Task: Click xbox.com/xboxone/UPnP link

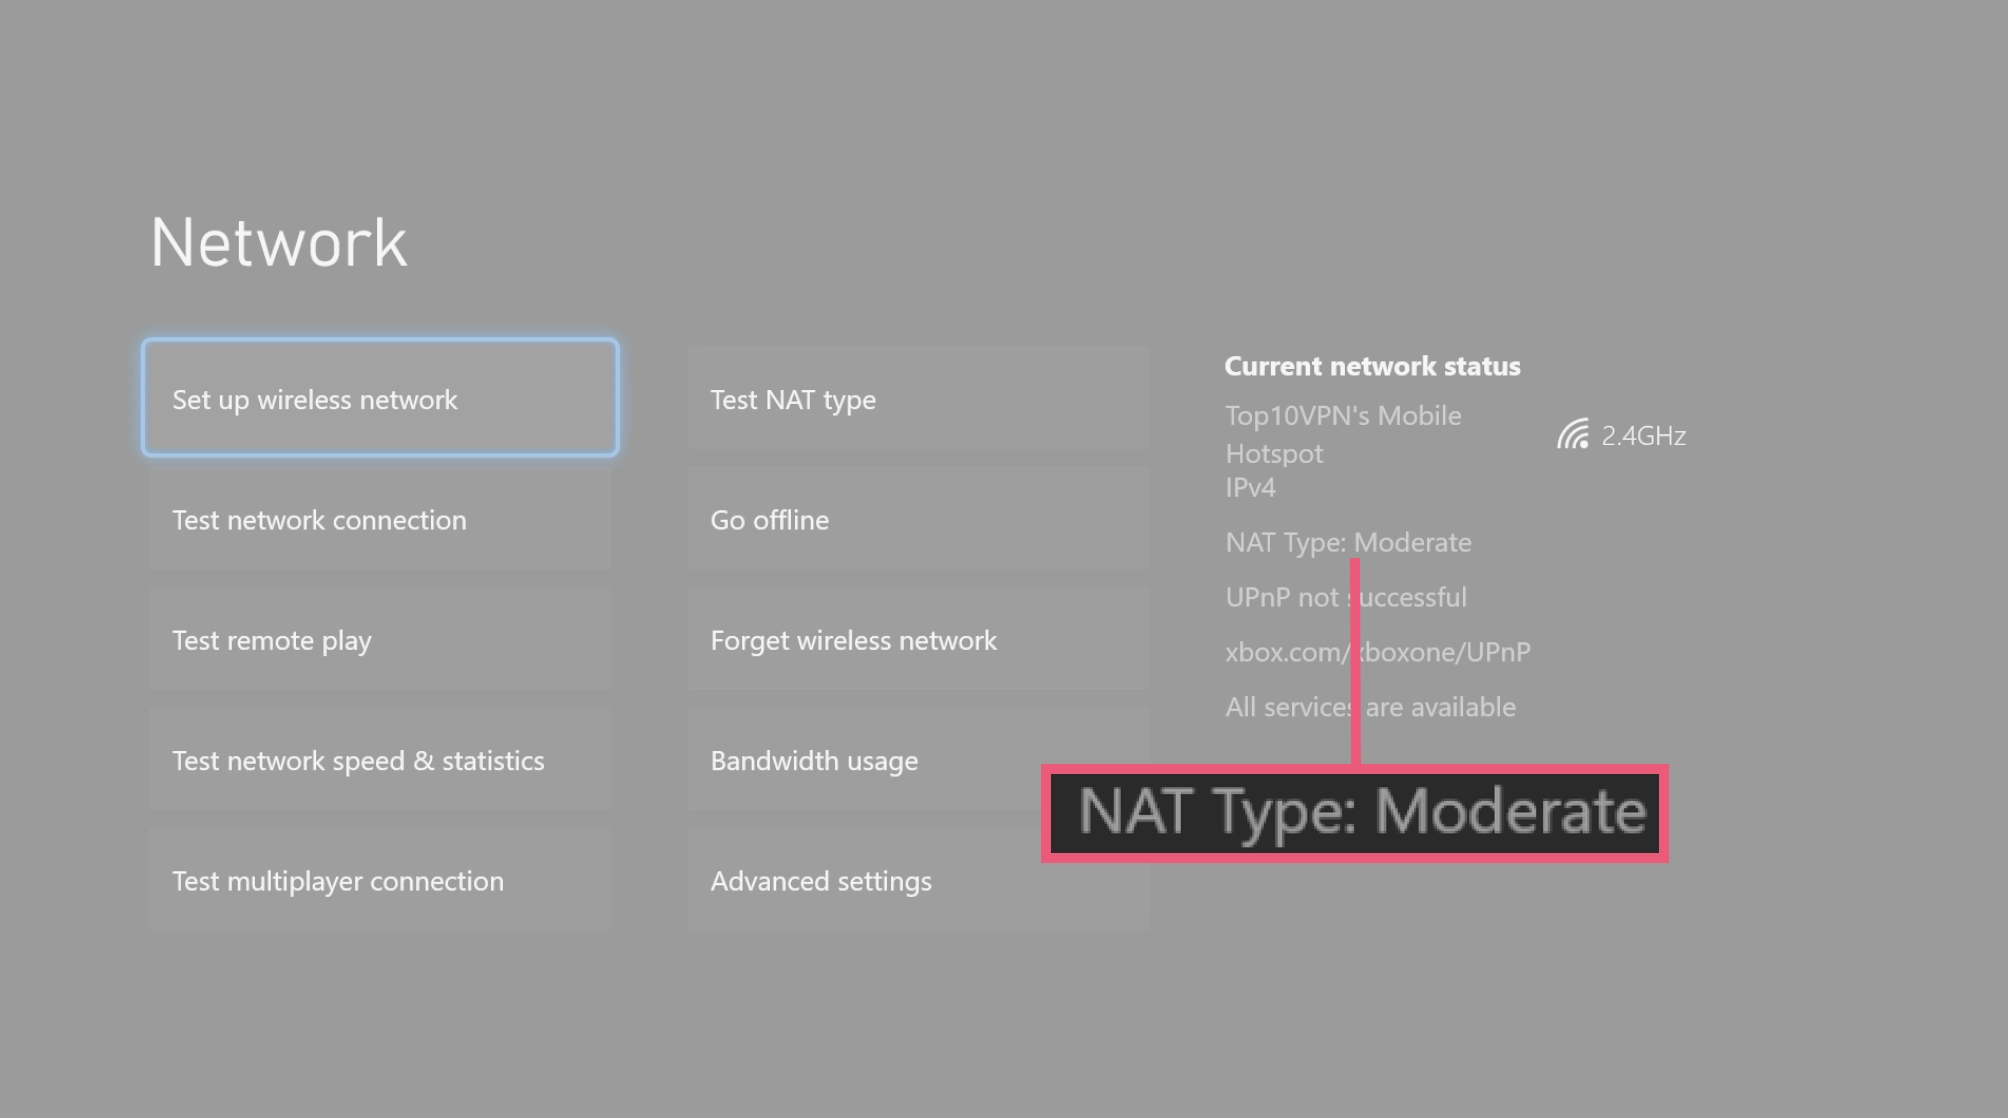Action: (1376, 650)
